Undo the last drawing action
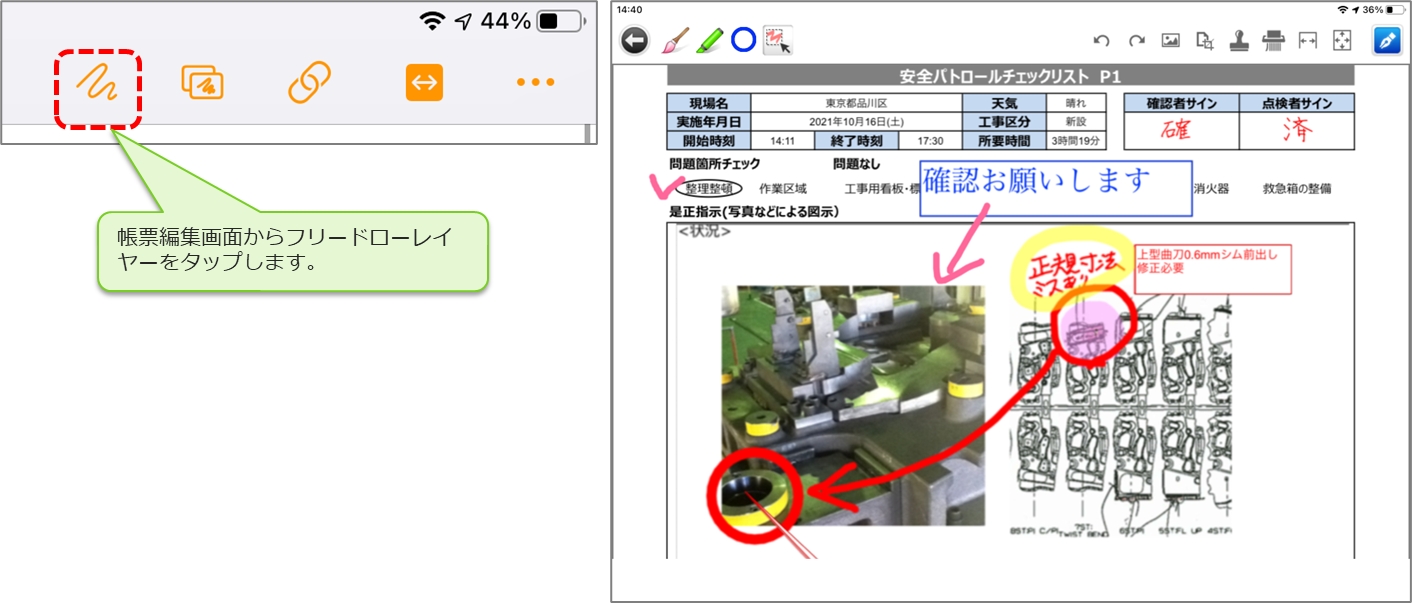The image size is (1412, 603). 1102,41
